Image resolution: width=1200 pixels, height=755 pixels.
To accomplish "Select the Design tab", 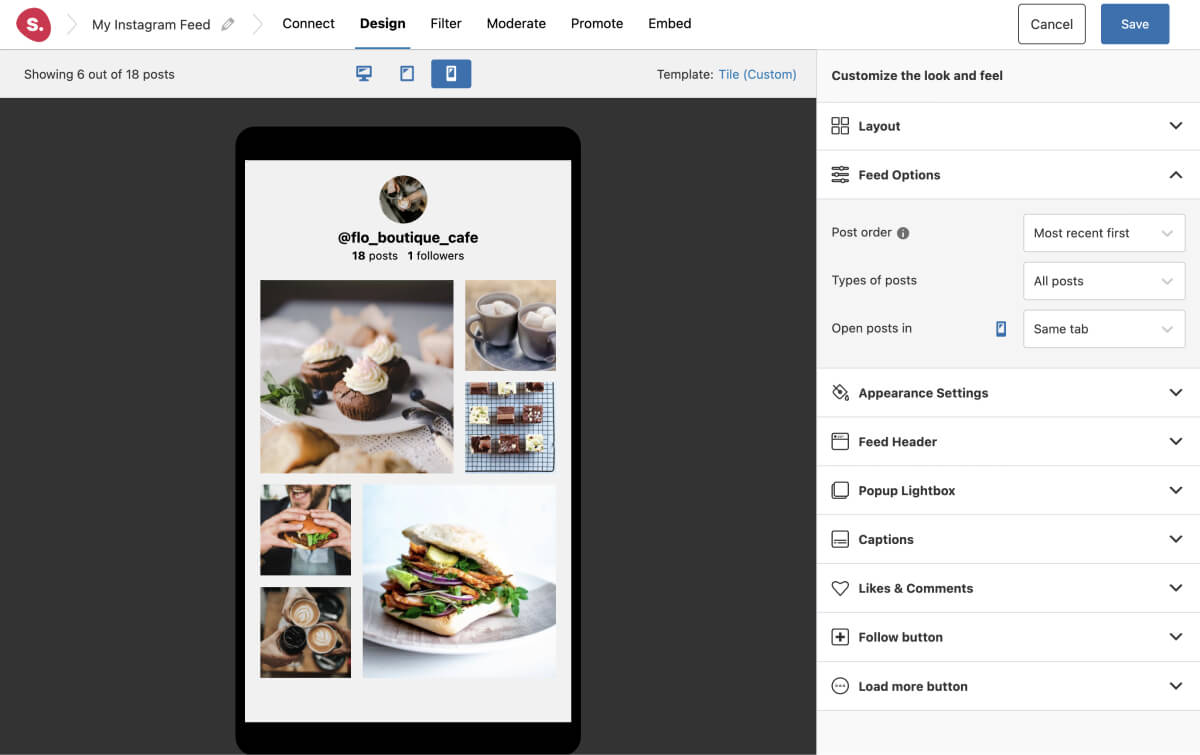I will coord(383,24).
